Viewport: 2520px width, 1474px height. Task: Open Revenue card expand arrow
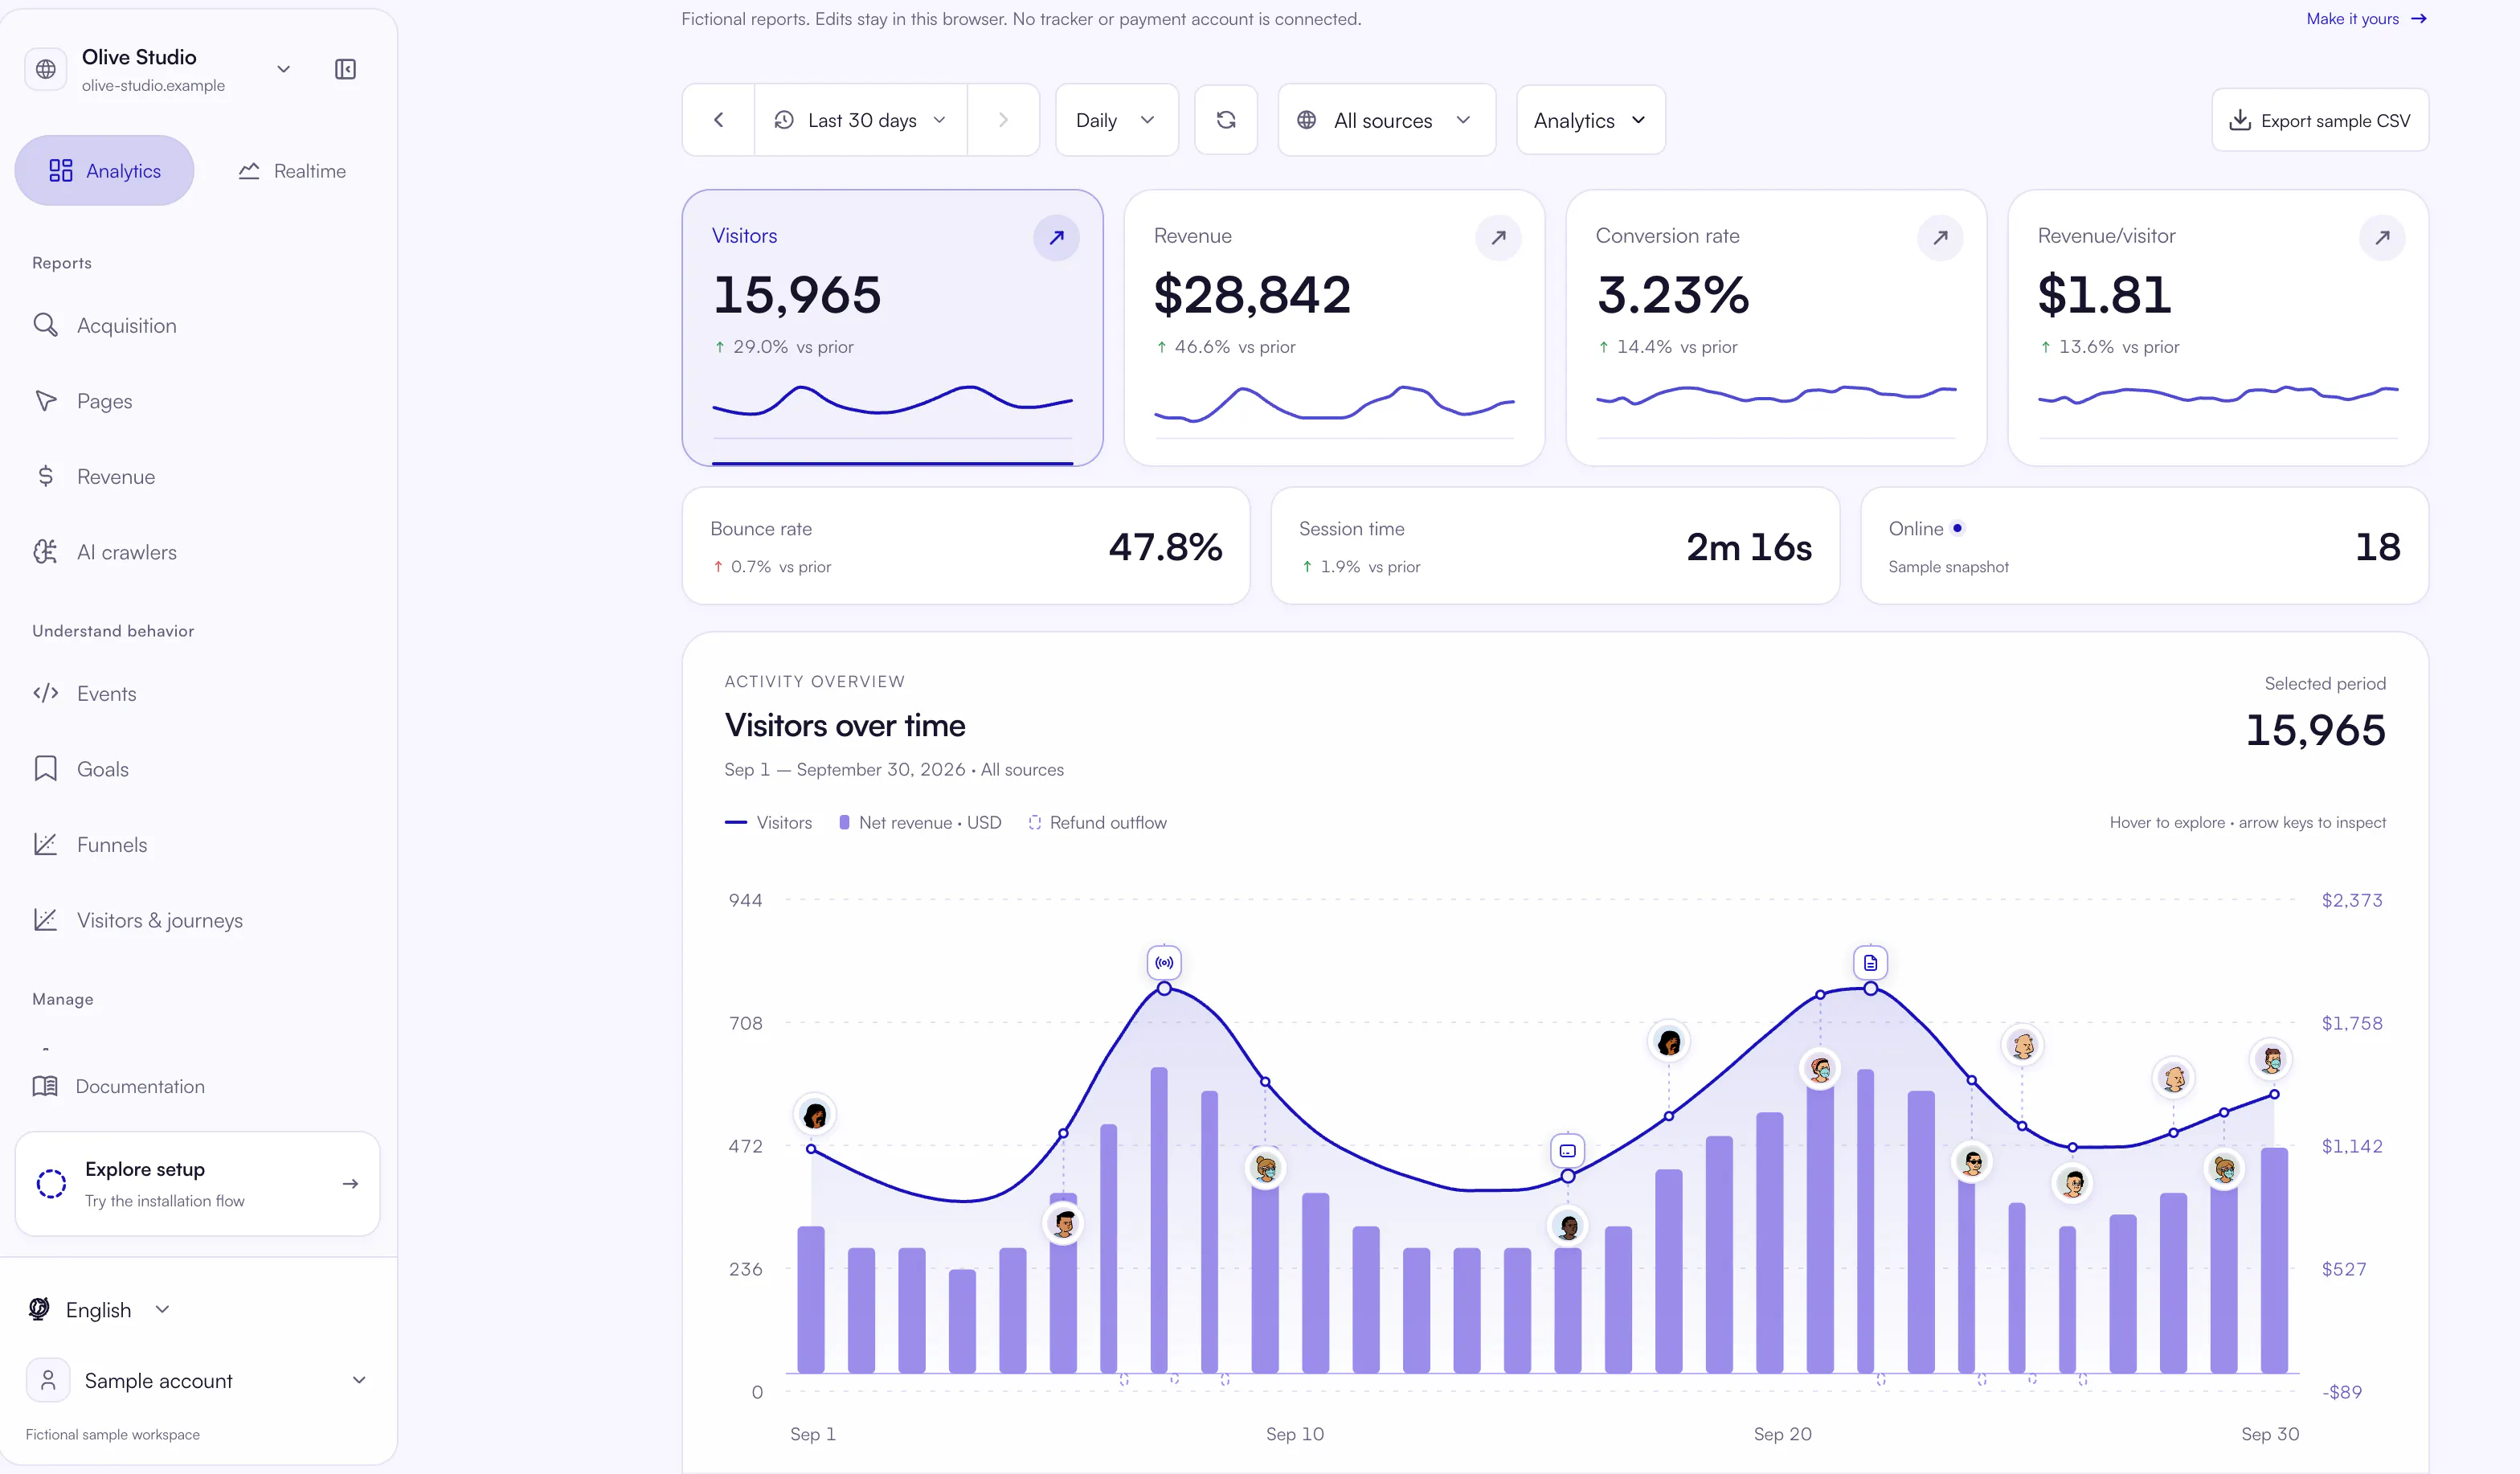point(1498,237)
